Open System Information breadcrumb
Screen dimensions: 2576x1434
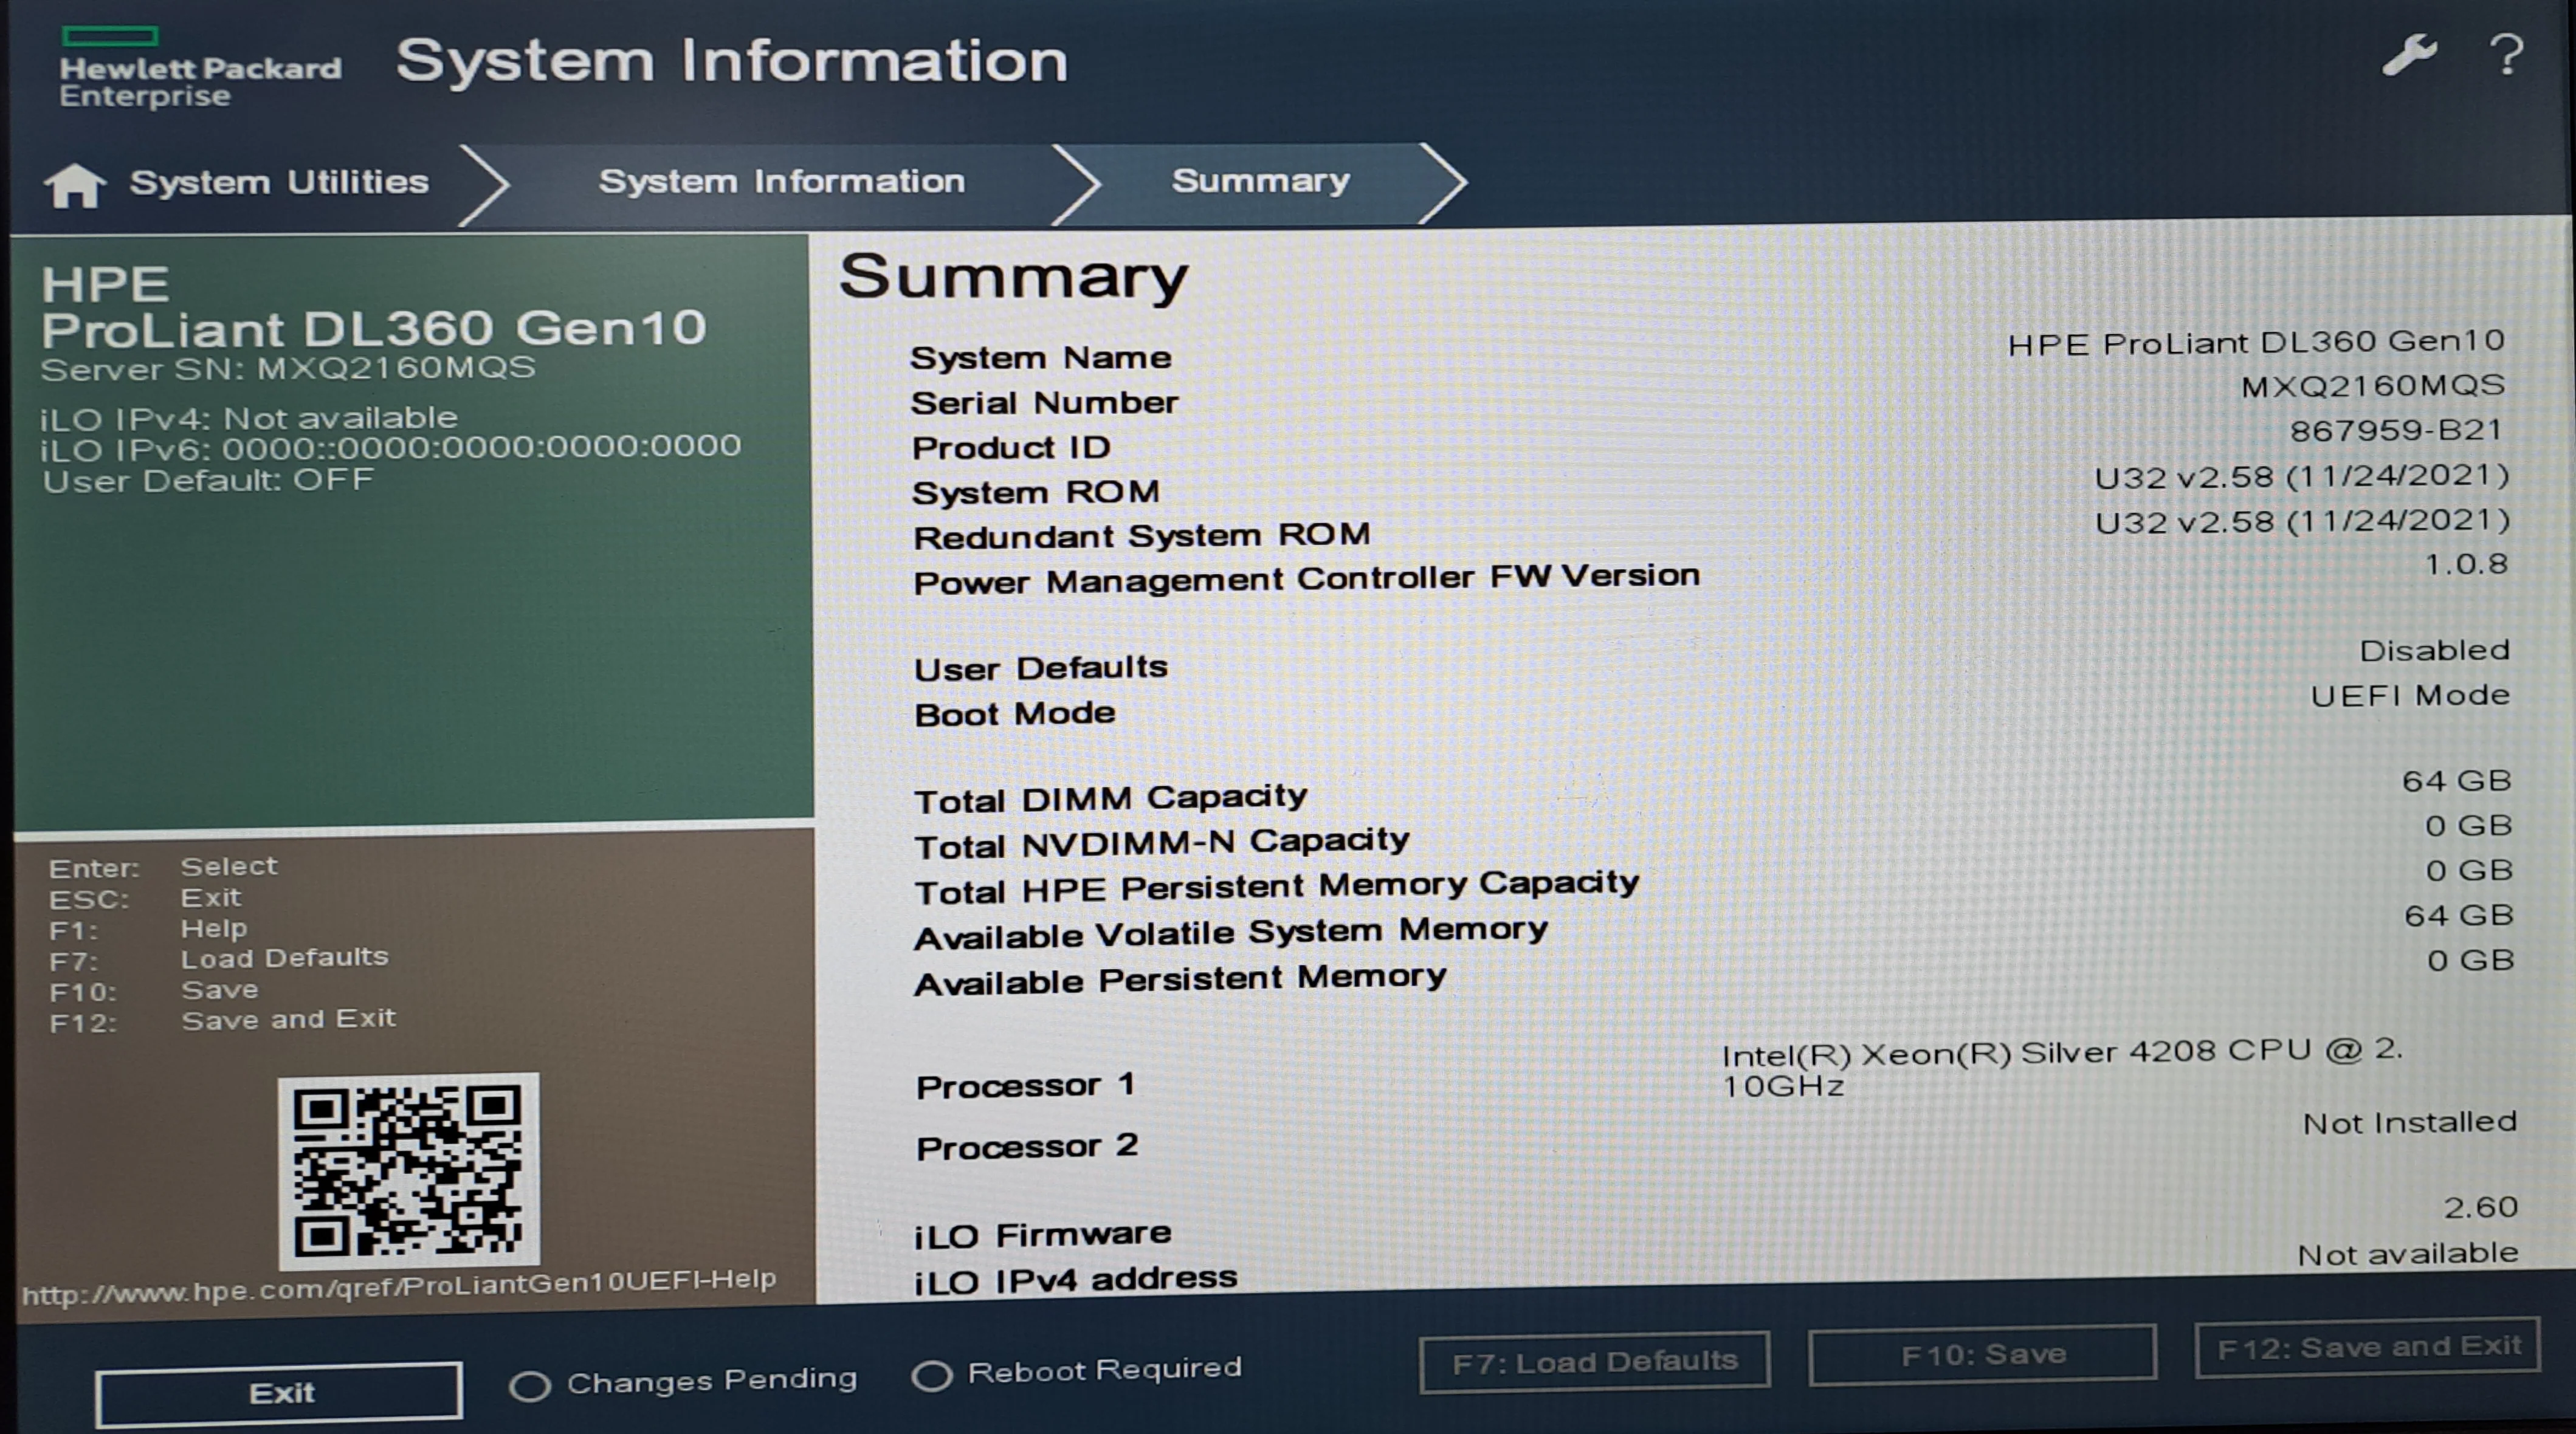tap(782, 181)
